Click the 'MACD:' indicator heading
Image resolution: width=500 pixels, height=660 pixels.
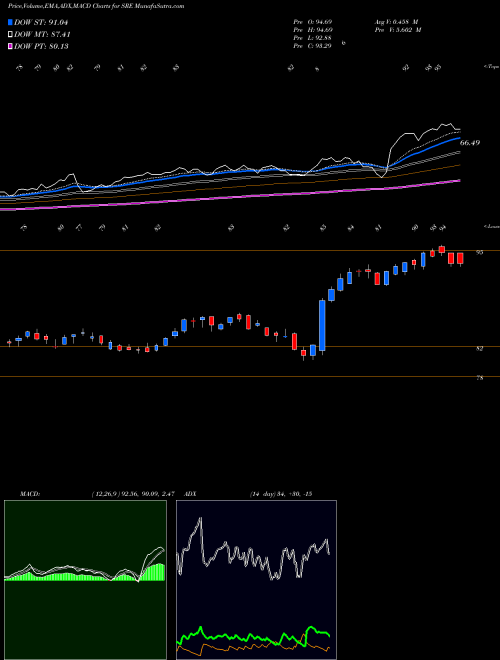[30, 494]
